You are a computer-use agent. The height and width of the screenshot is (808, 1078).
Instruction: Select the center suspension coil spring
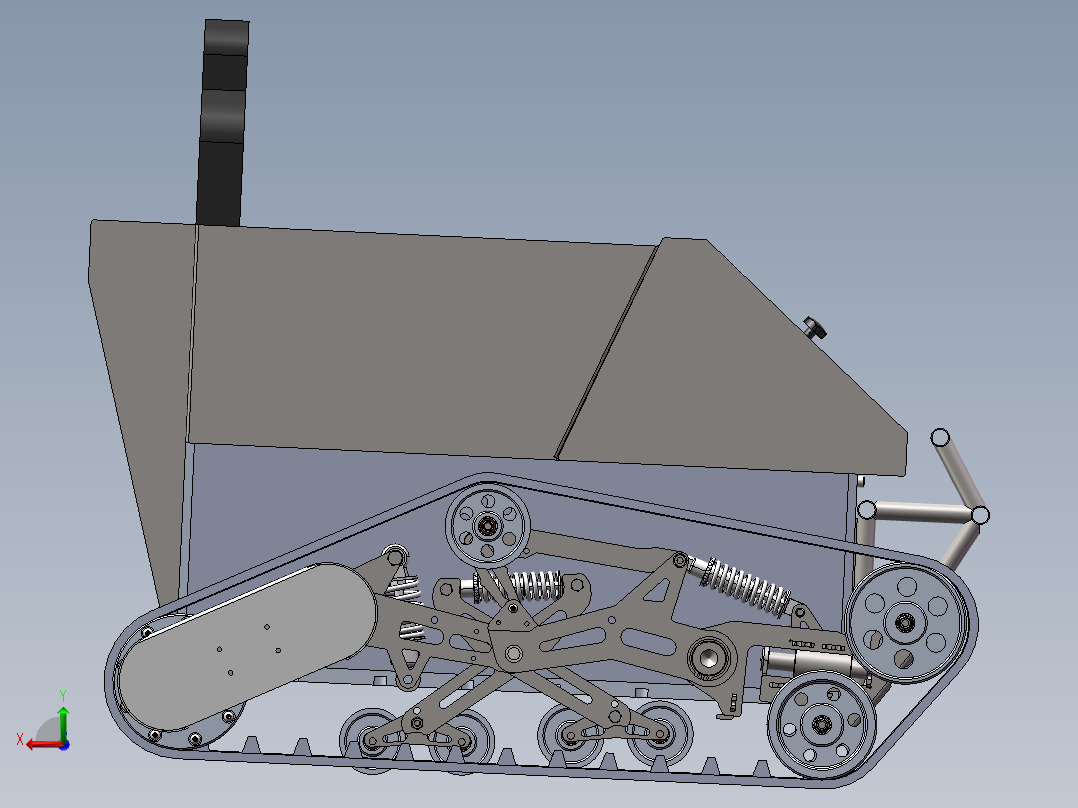(535, 585)
